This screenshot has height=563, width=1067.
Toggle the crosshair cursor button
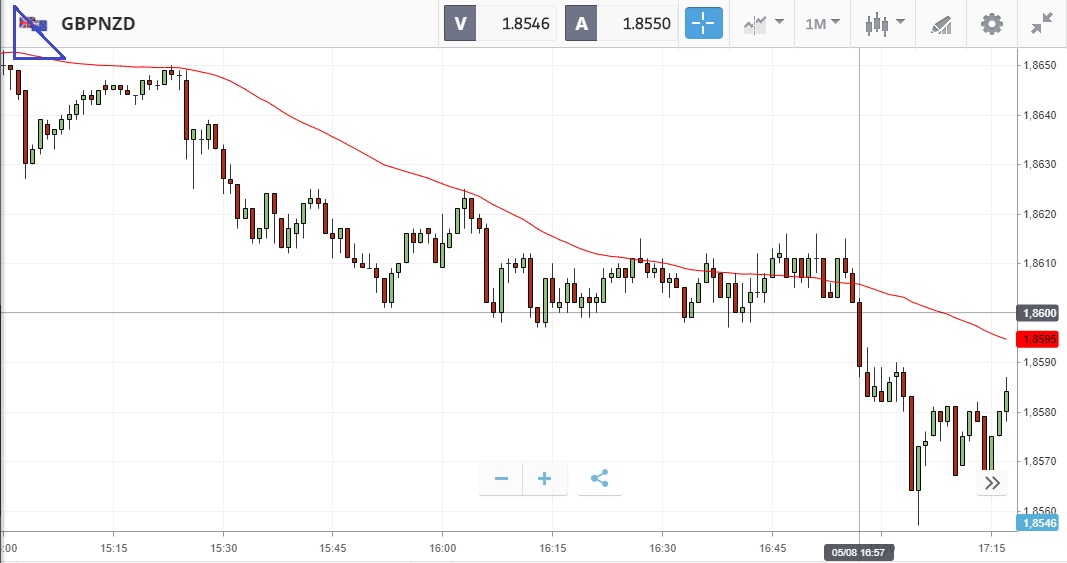(703, 23)
